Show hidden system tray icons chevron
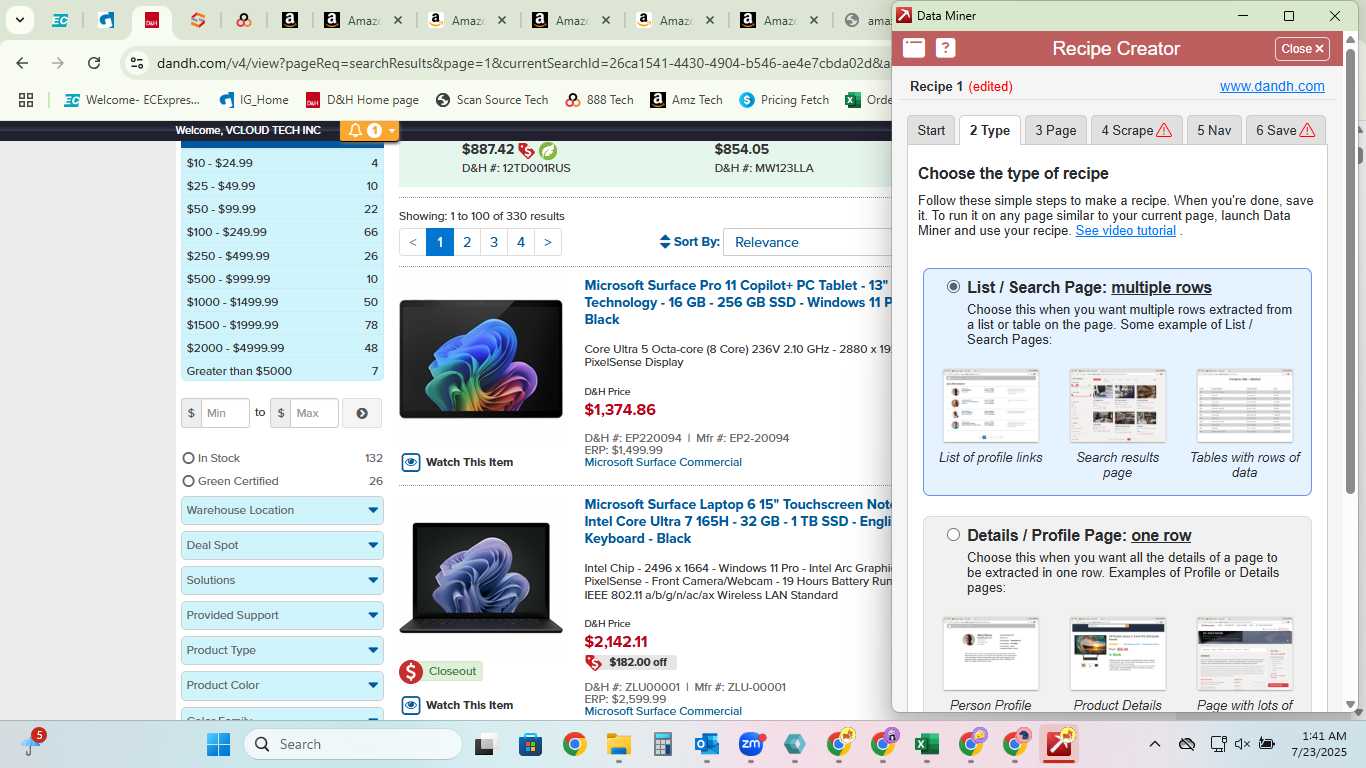Screen dimensions: 1366x768 [1154, 744]
